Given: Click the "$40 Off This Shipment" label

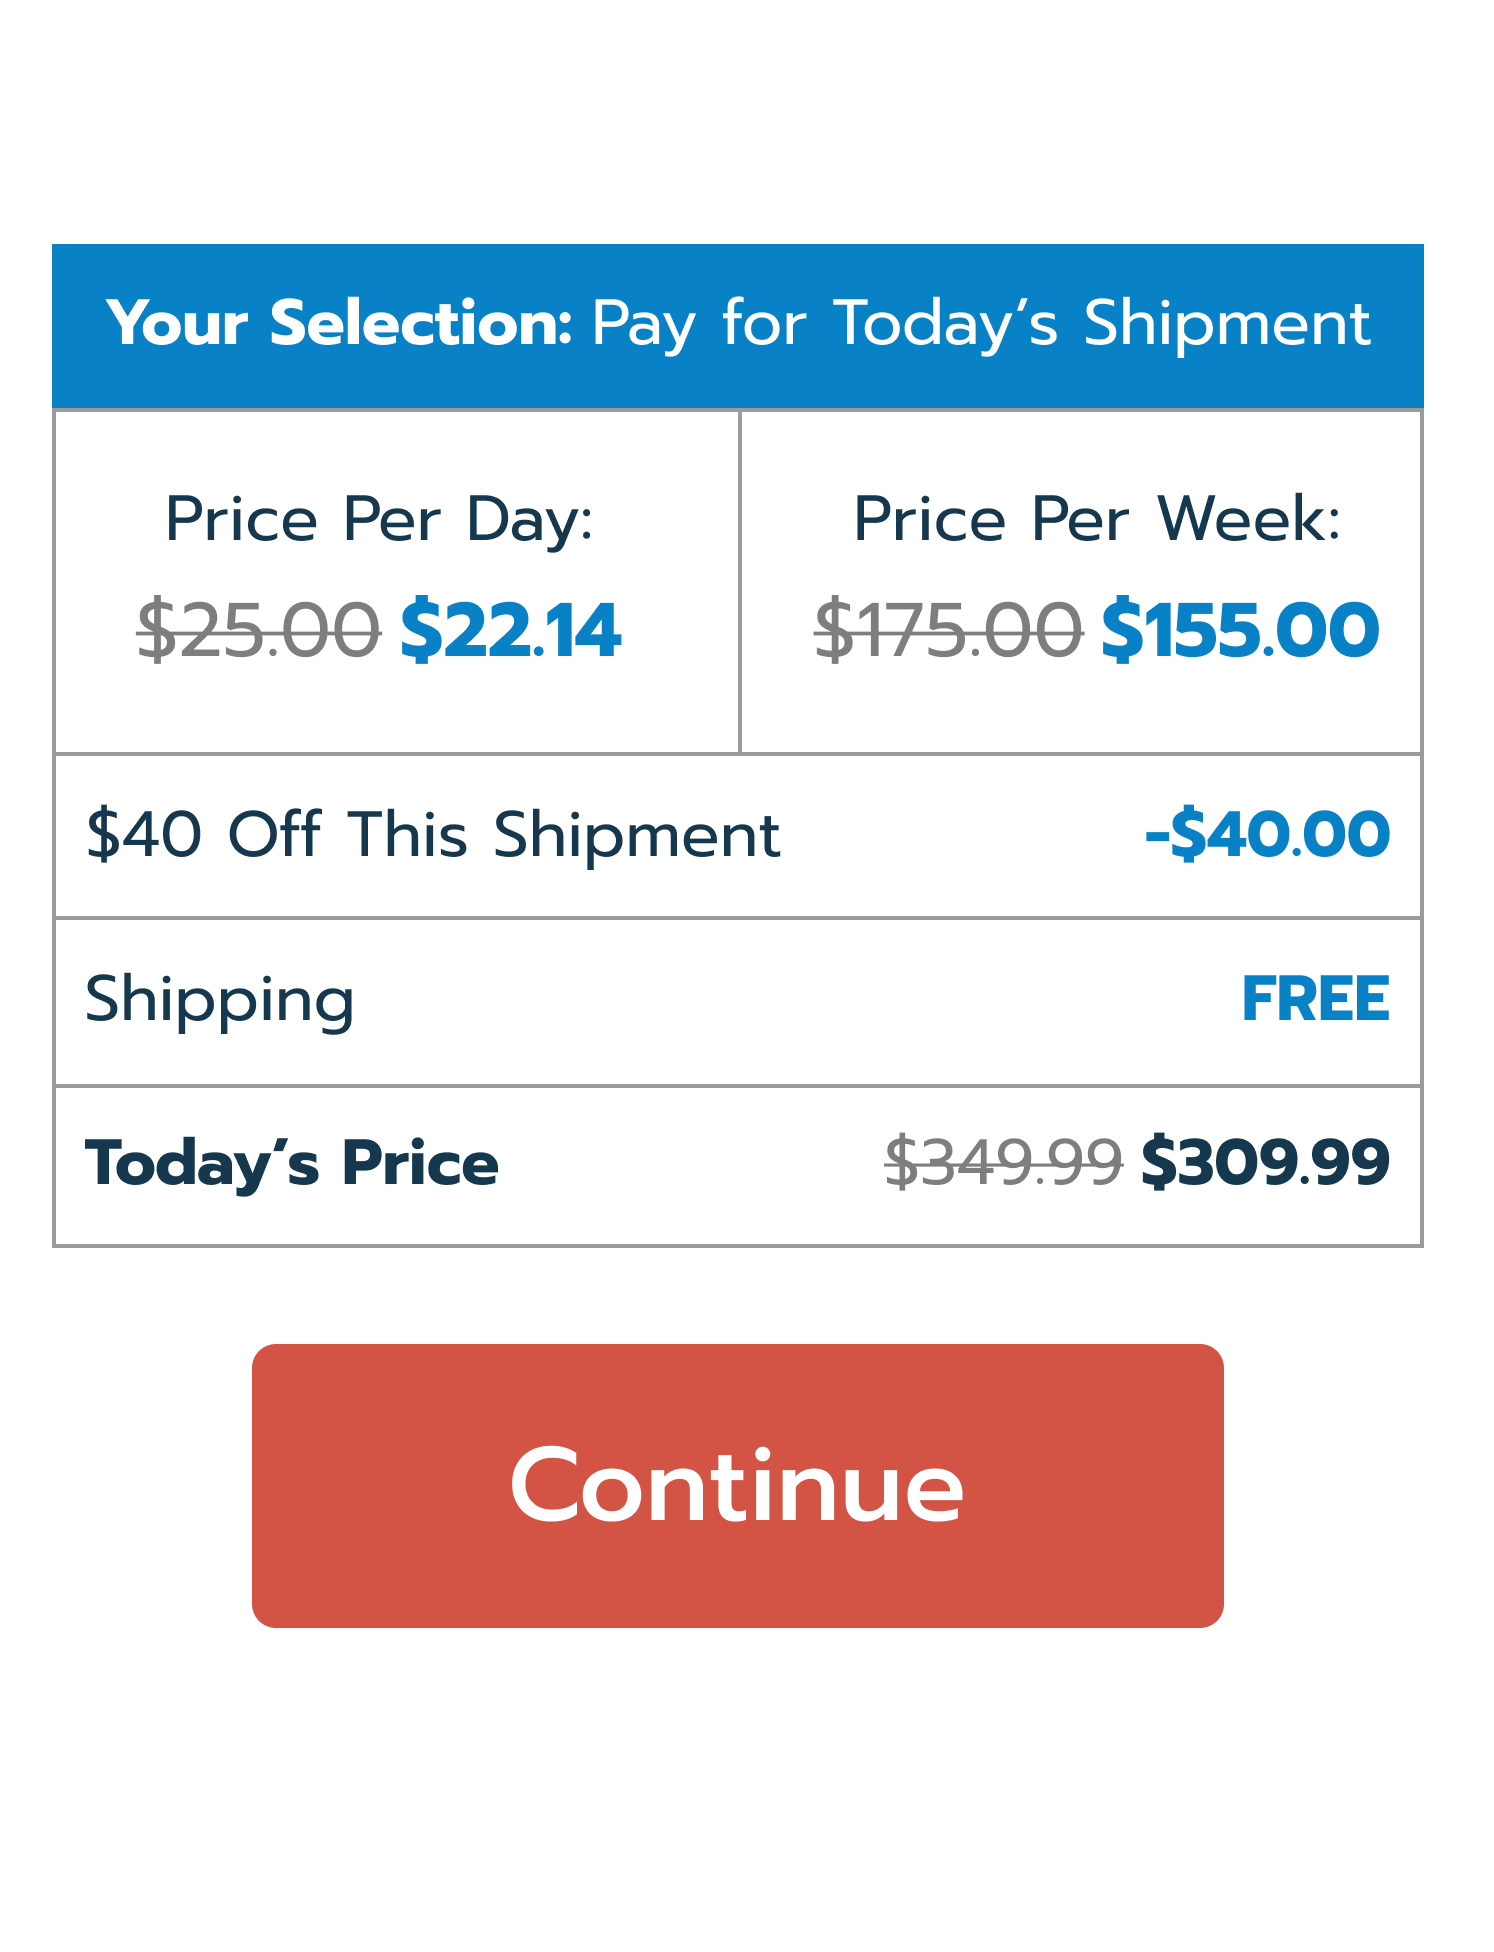Looking at the screenshot, I should tap(432, 835).
